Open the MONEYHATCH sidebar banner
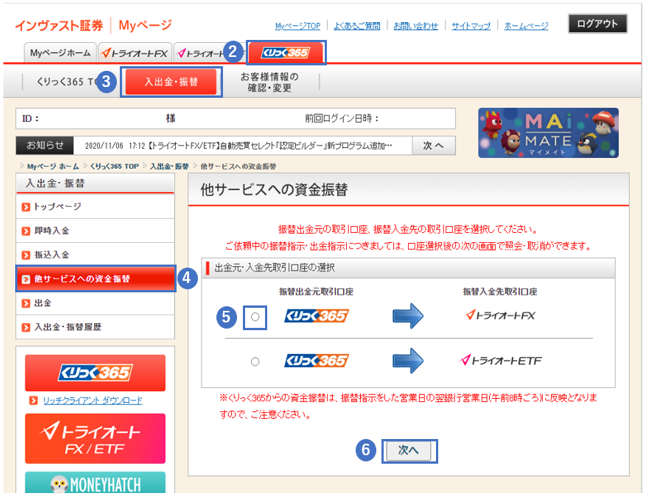 (95, 482)
